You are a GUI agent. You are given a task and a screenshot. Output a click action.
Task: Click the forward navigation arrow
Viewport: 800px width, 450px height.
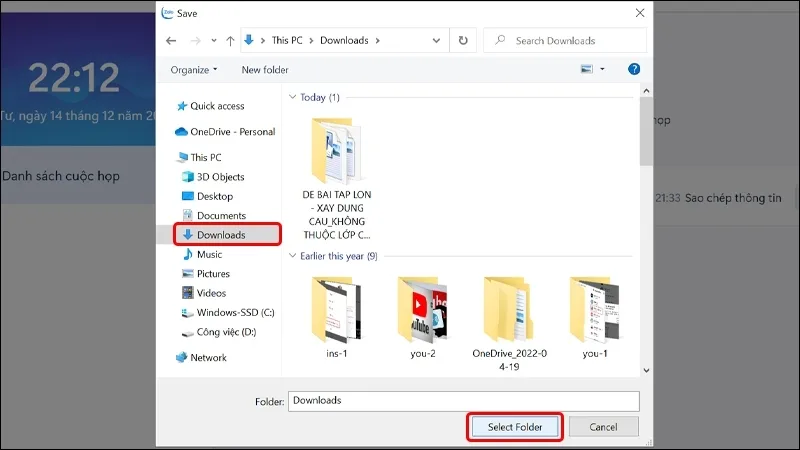pyautogui.click(x=195, y=41)
